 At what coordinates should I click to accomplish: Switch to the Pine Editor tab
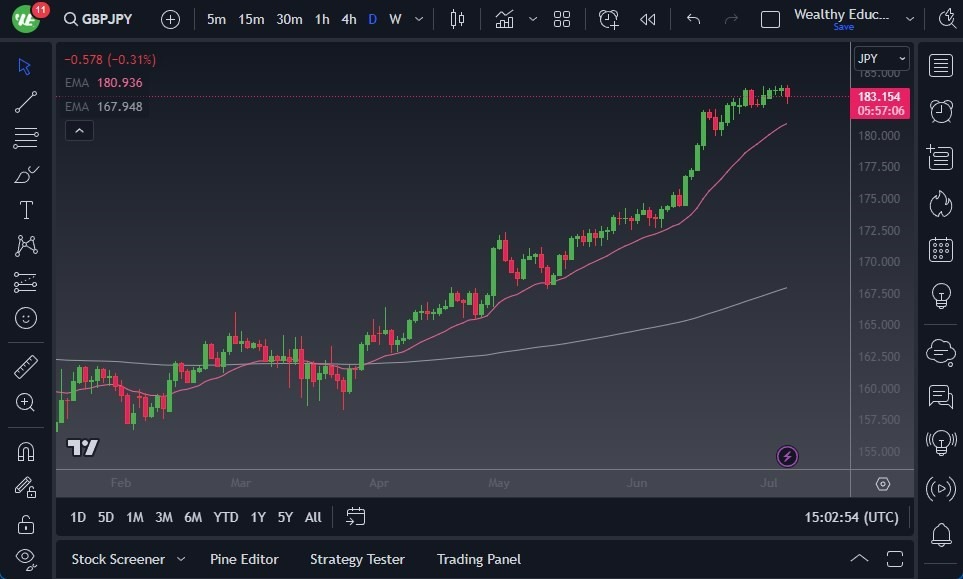coord(244,559)
